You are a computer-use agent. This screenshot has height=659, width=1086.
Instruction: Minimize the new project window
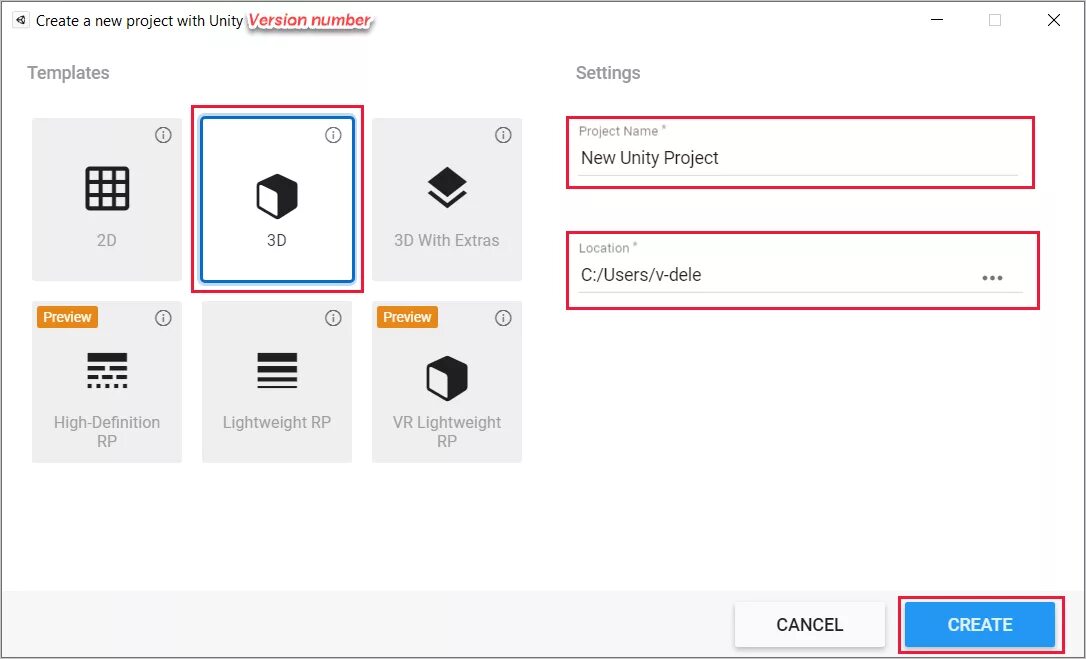click(937, 20)
